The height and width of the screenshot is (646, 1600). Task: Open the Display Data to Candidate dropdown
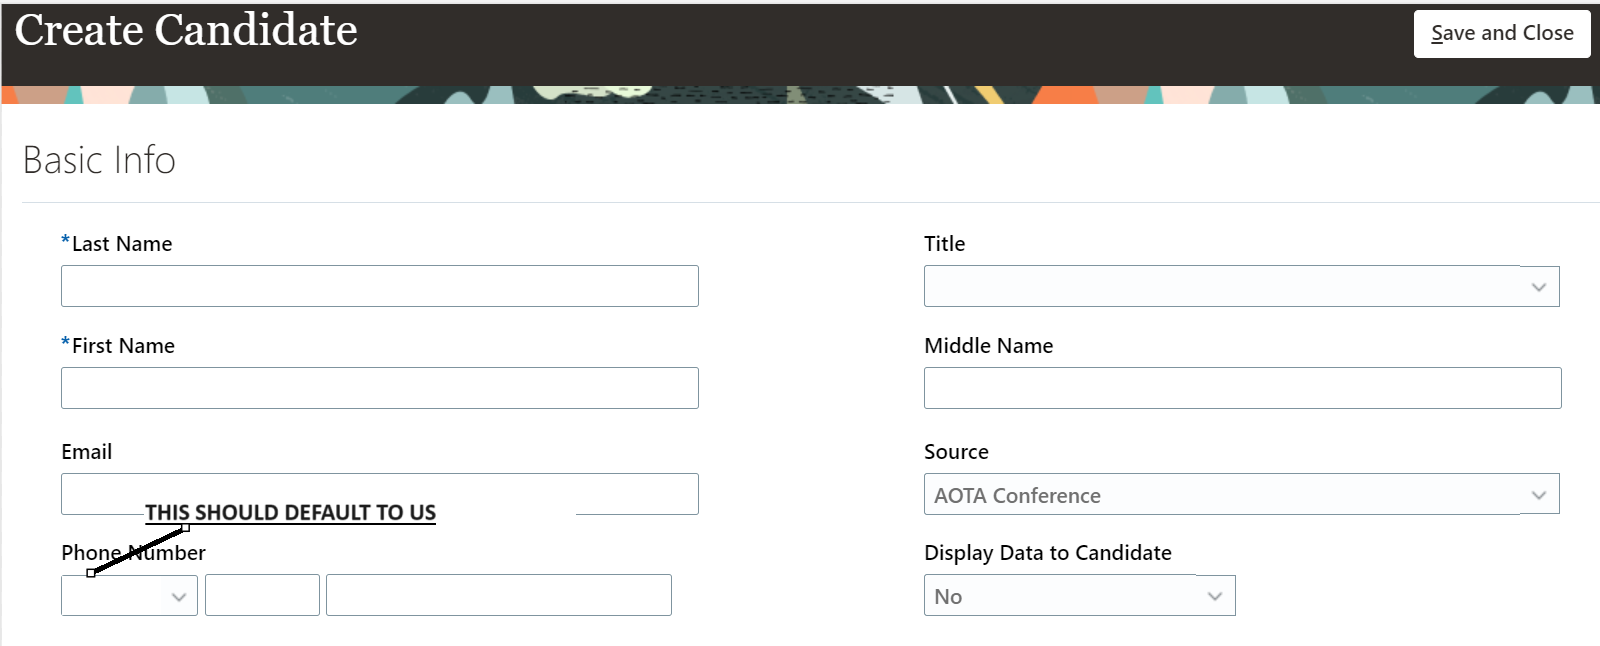coord(1078,595)
